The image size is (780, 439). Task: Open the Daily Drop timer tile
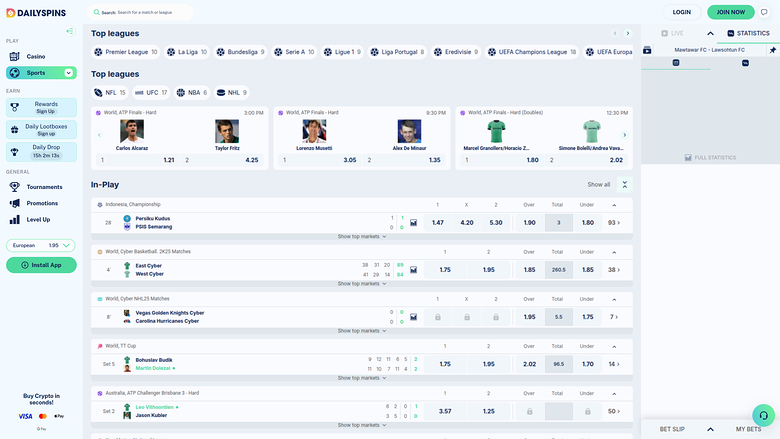point(41,152)
